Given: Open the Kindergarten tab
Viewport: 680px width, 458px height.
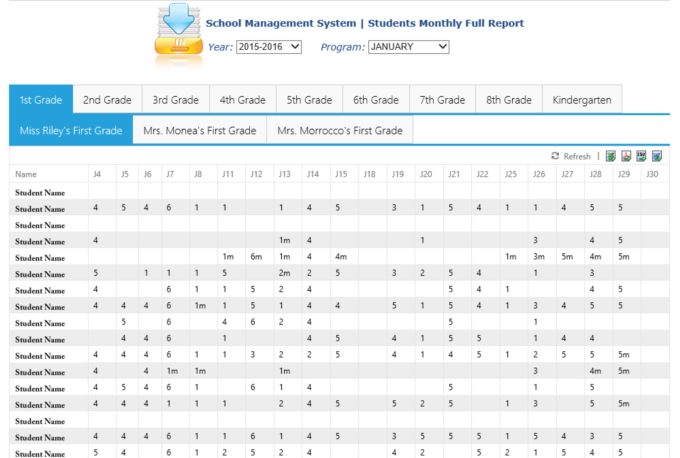Looking at the screenshot, I should (582, 100).
